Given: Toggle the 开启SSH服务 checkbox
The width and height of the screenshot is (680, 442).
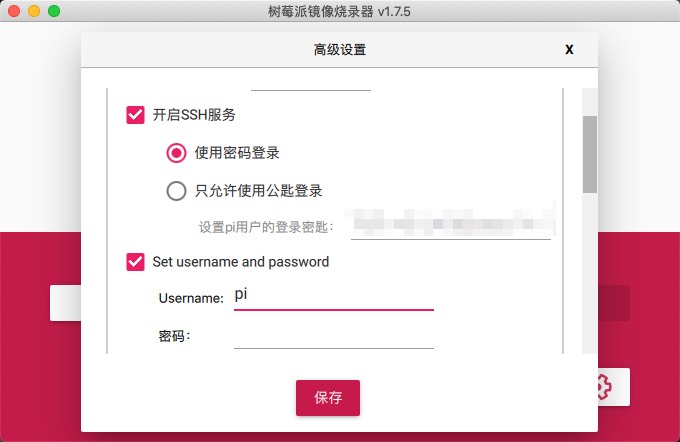Looking at the screenshot, I should coord(135,115).
